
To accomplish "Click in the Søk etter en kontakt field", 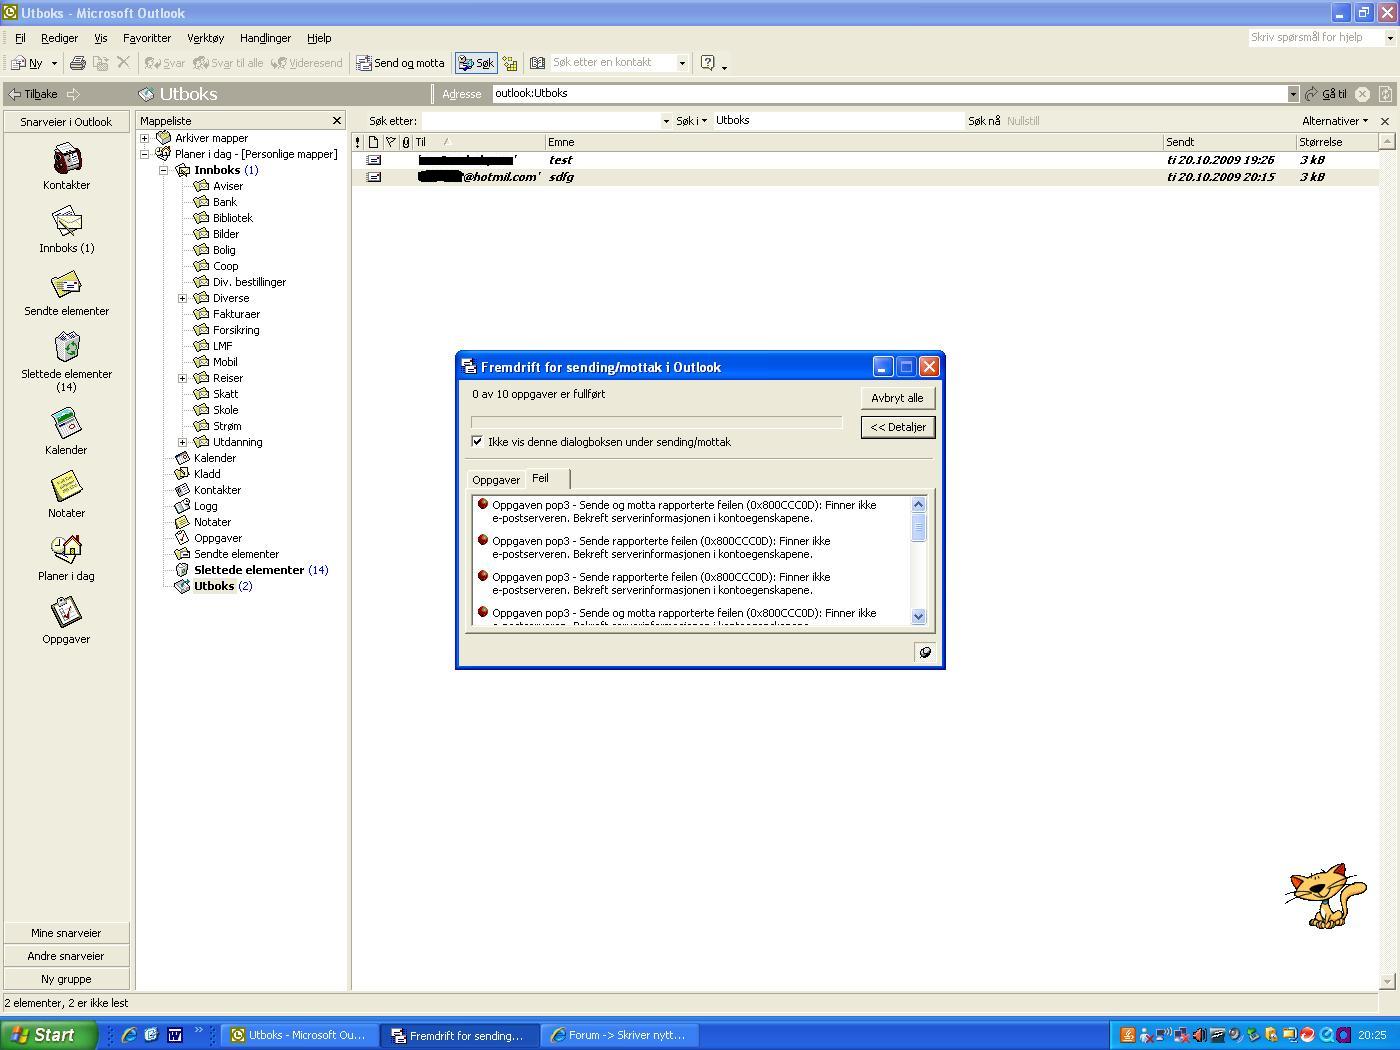I will pos(613,63).
